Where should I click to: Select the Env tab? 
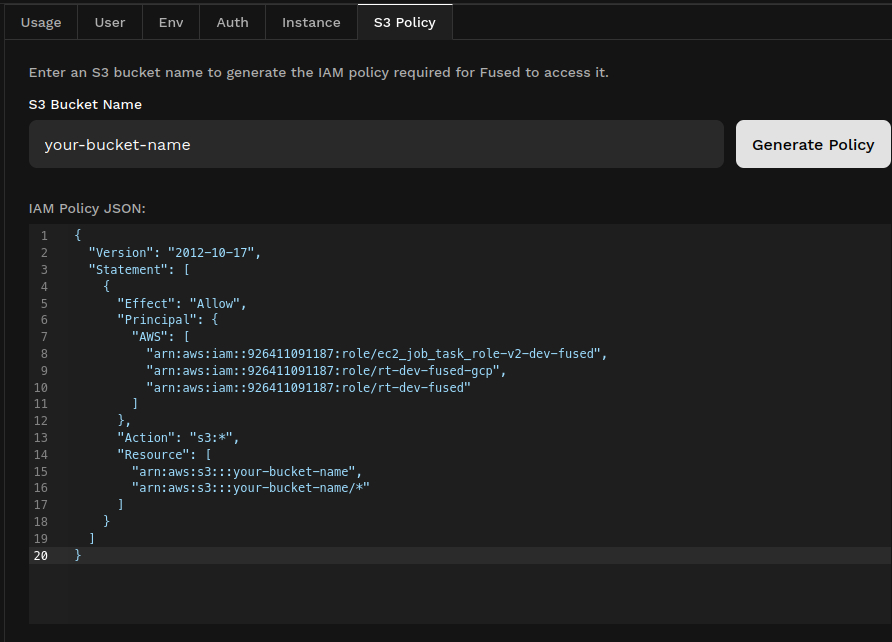coord(171,22)
